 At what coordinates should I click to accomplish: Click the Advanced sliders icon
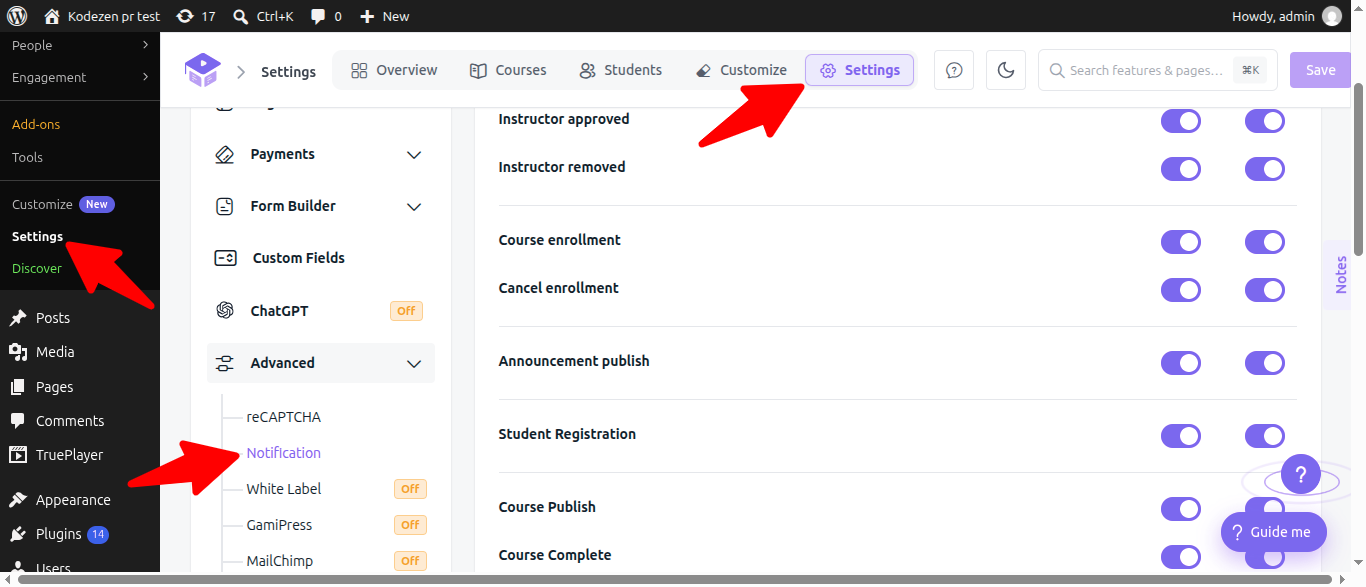225,363
